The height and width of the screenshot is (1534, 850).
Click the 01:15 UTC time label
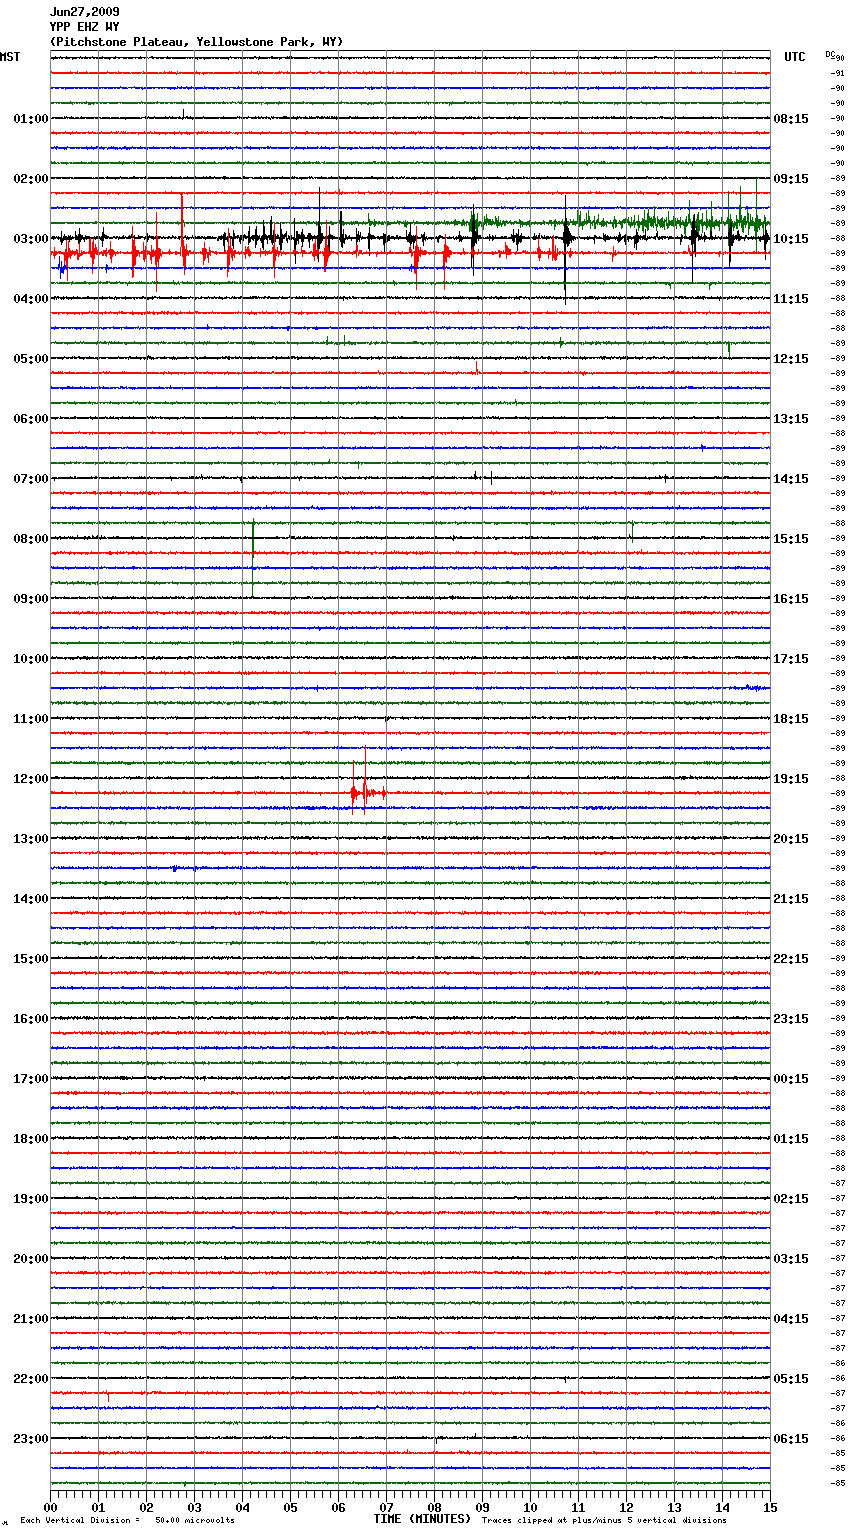point(791,1139)
